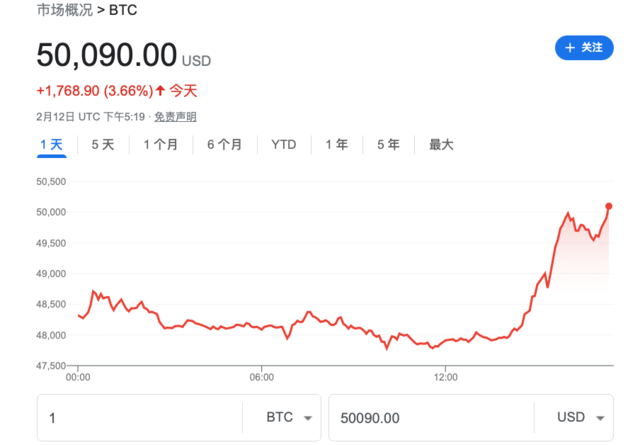This screenshot has height=445, width=640.
Task: Click the BTC amount input field
Action: [x=140, y=418]
